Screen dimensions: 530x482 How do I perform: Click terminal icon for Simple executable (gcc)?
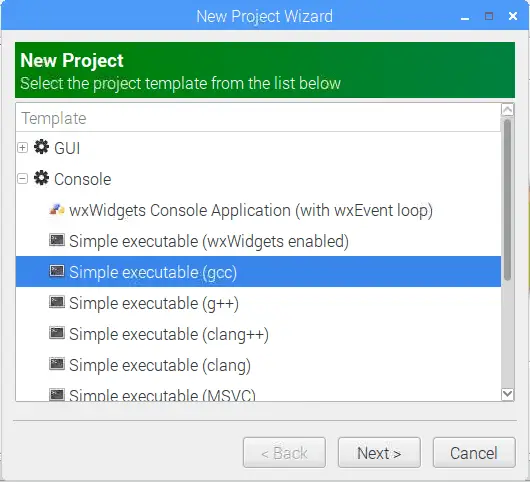click(x=56, y=271)
